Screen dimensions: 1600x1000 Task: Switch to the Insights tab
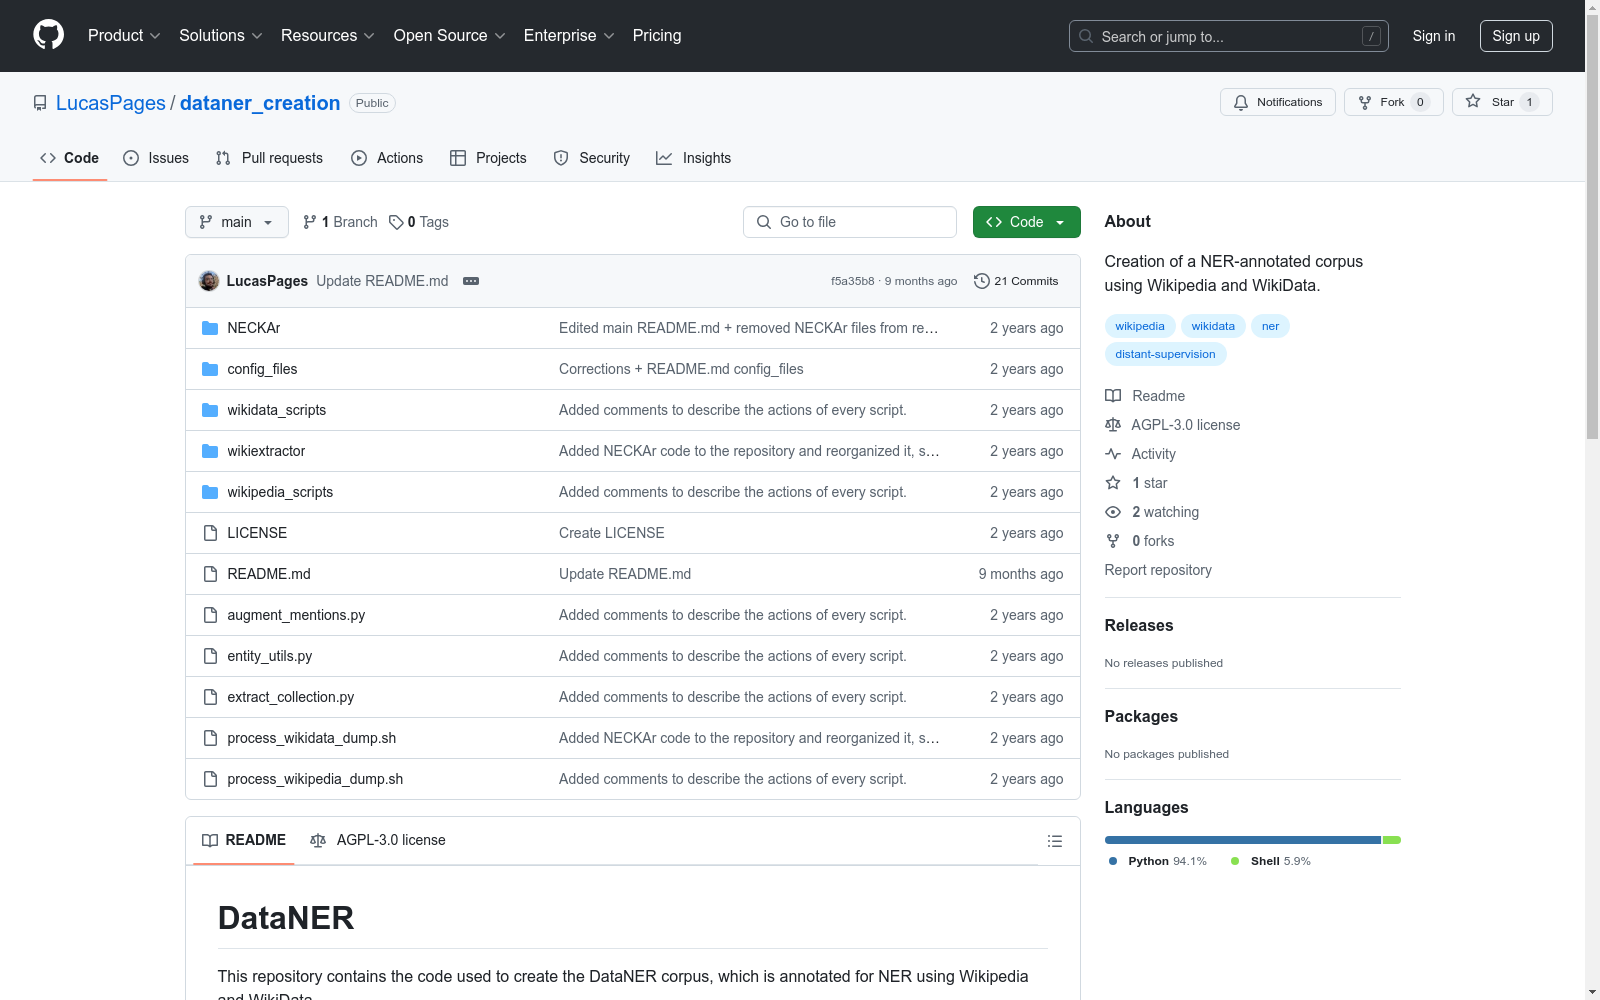693,158
